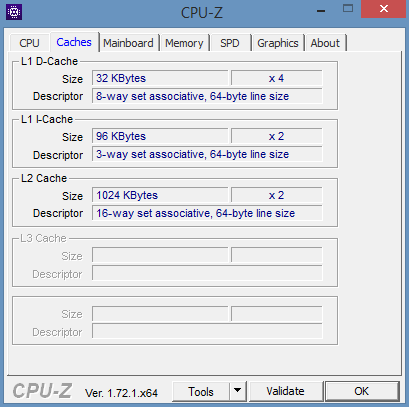Click the Tools button
The image size is (409, 407).
click(x=201, y=391)
